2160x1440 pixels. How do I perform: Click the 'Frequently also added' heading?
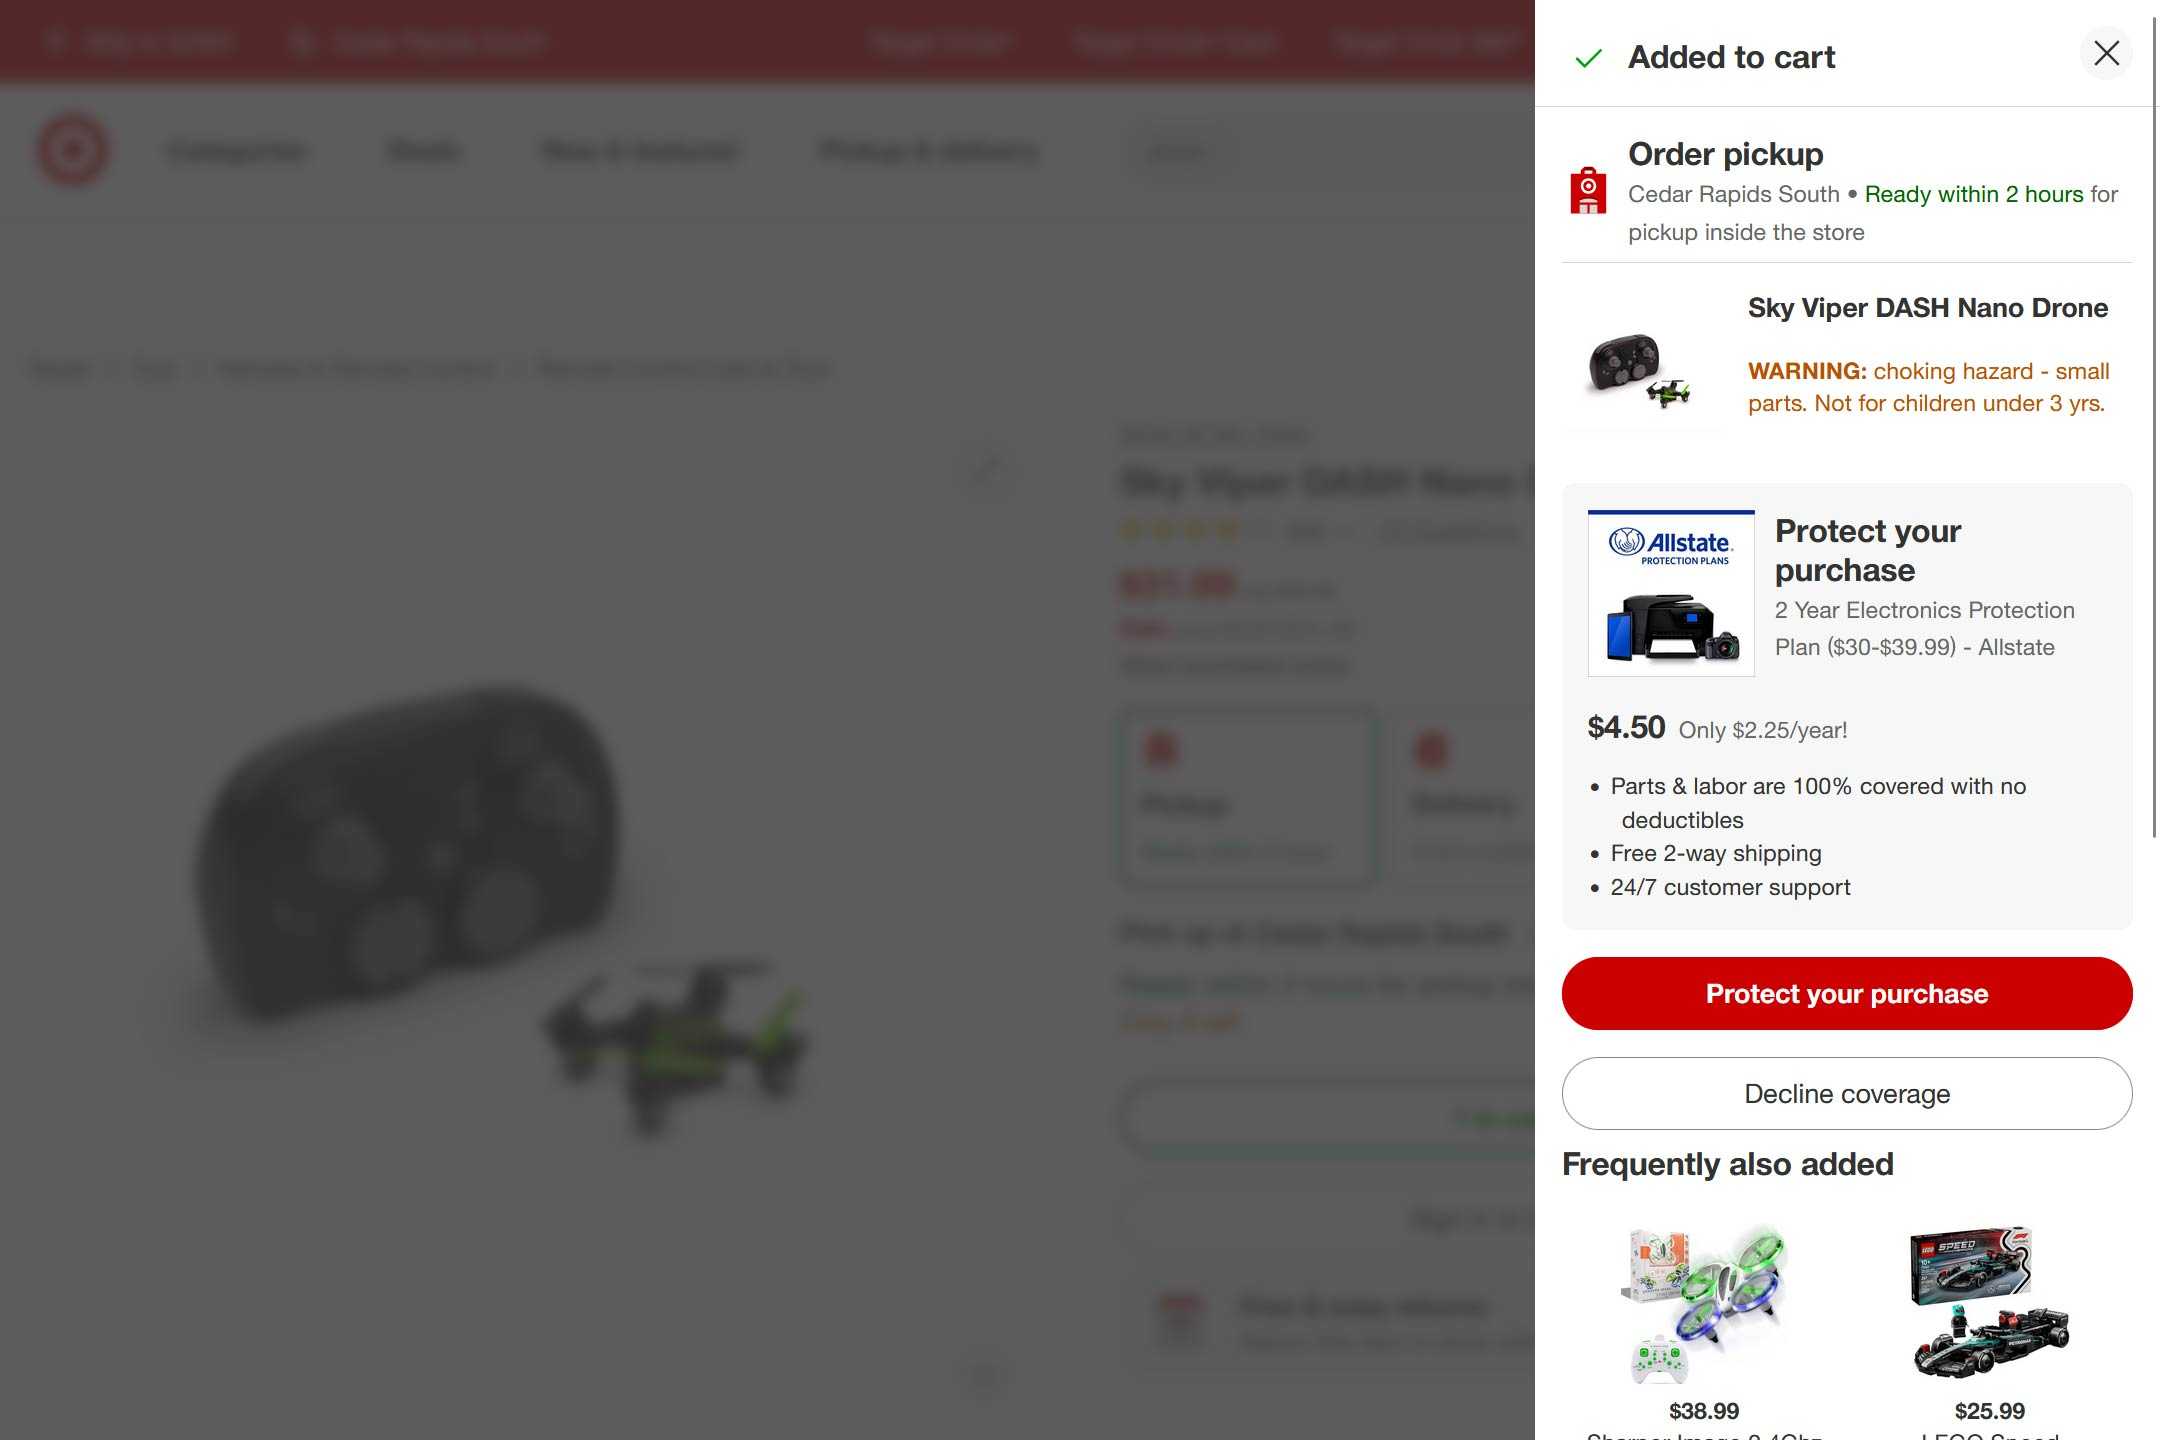tap(1727, 1164)
